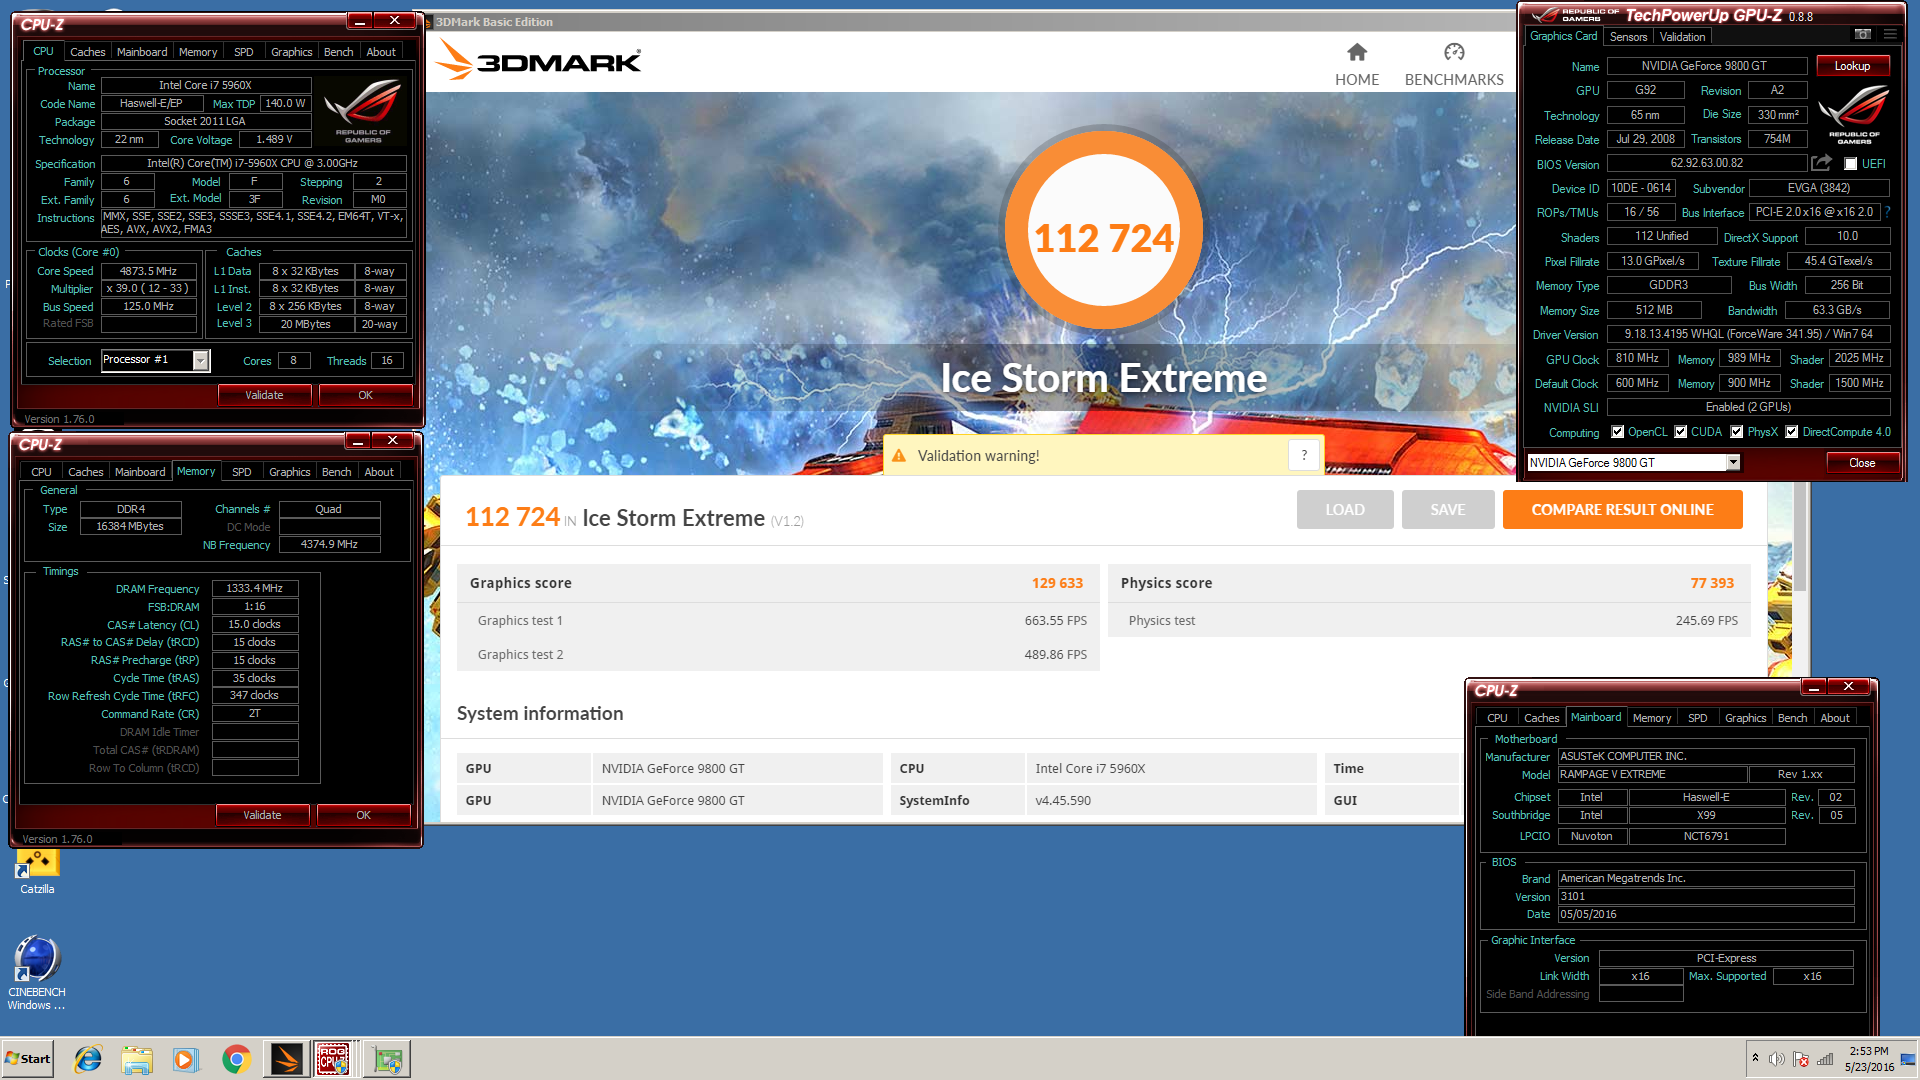Toggle the OpenCL checkbox
Screen dimensions: 1920x1080
(1617, 432)
